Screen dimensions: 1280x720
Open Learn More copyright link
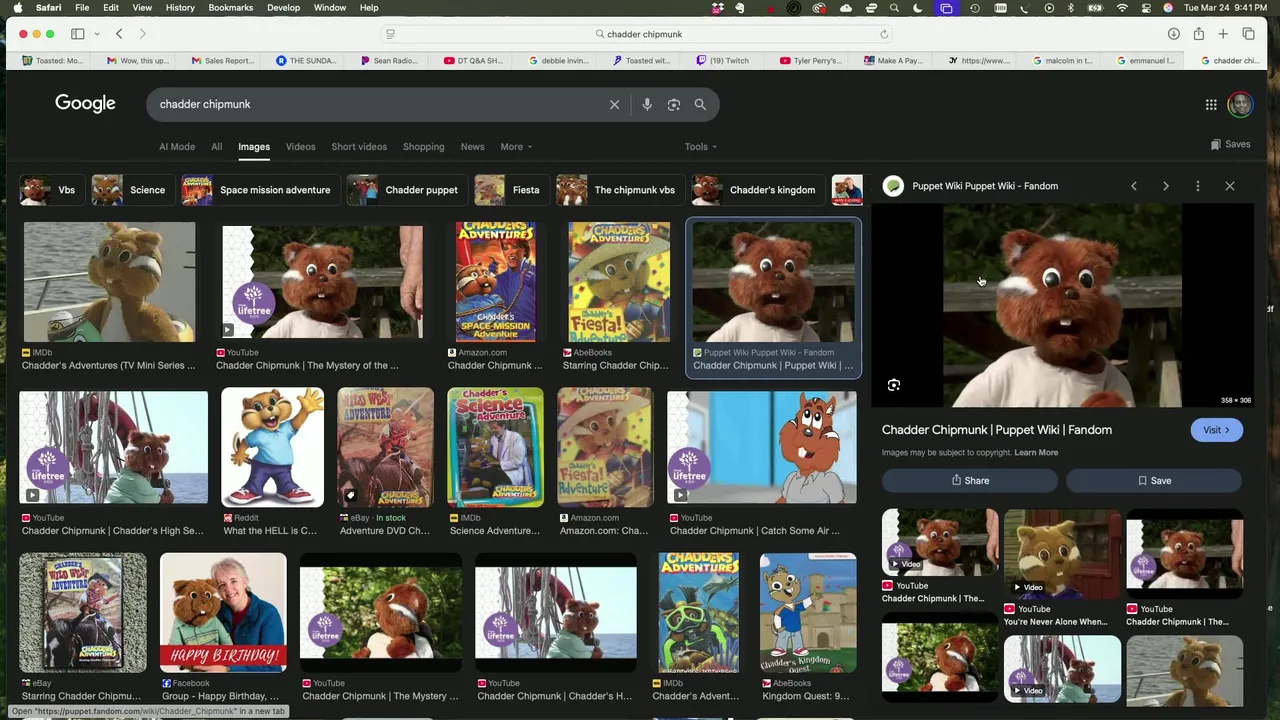[1036, 453]
